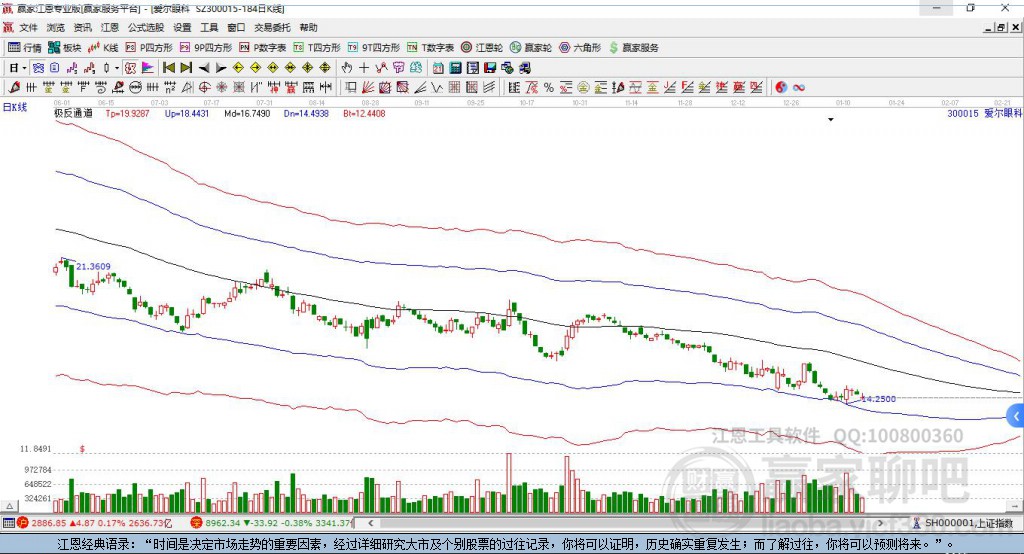
Task: Click the infinity symbol icon
Action: click(799, 88)
